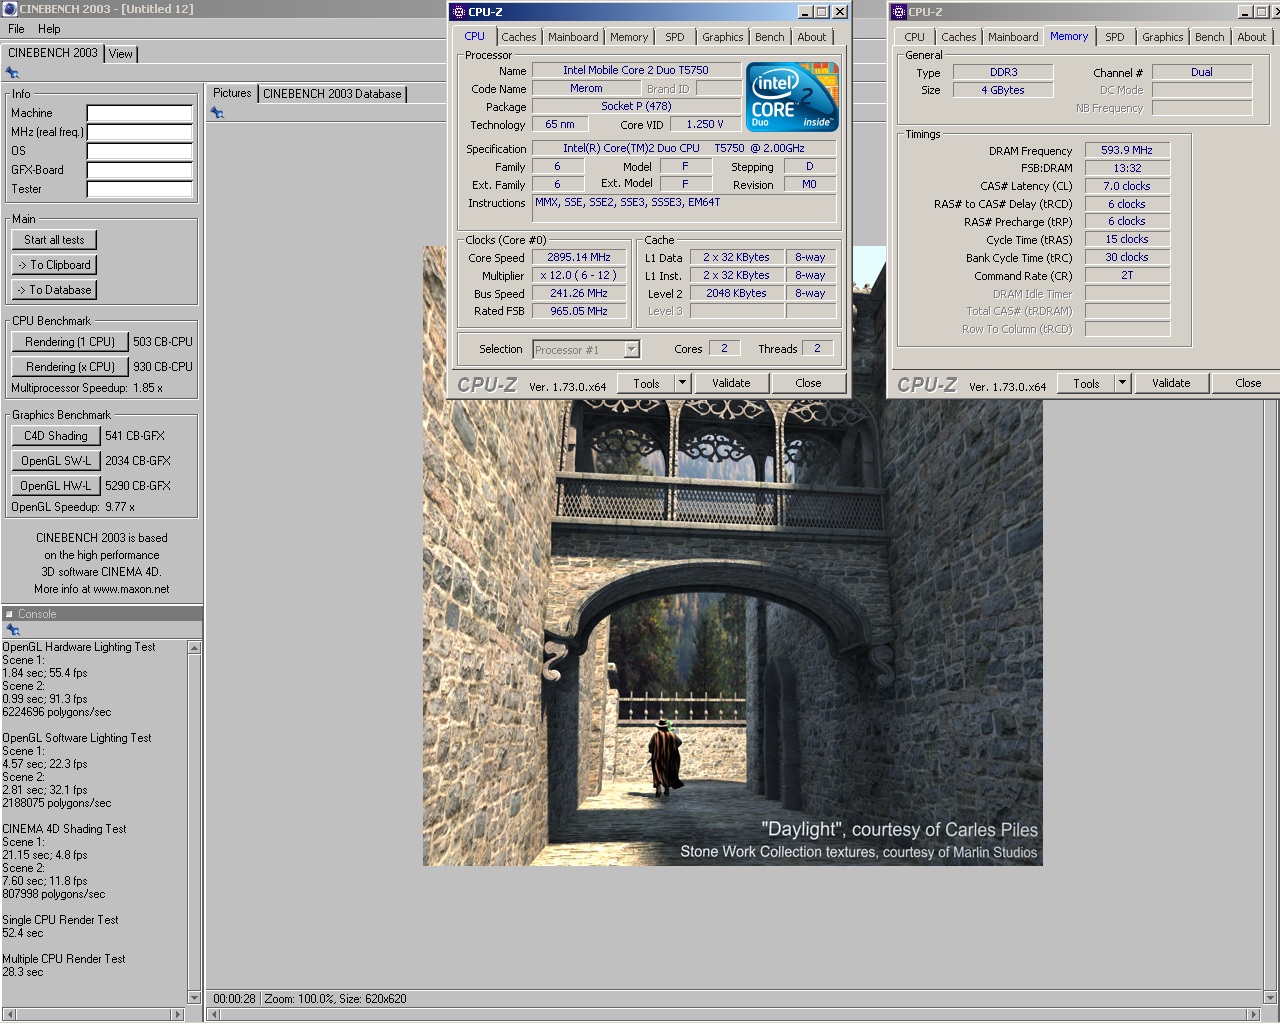Minimize the first CPU-Z window
Image resolution: width=1280 pixels, height=1024 pixels.
coord(806,12)
